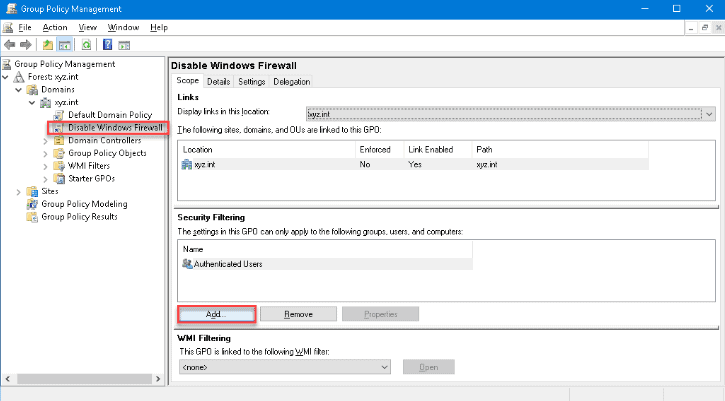Click the Properties button
This screenshot has height=401, width=725.
click(381, 314)
